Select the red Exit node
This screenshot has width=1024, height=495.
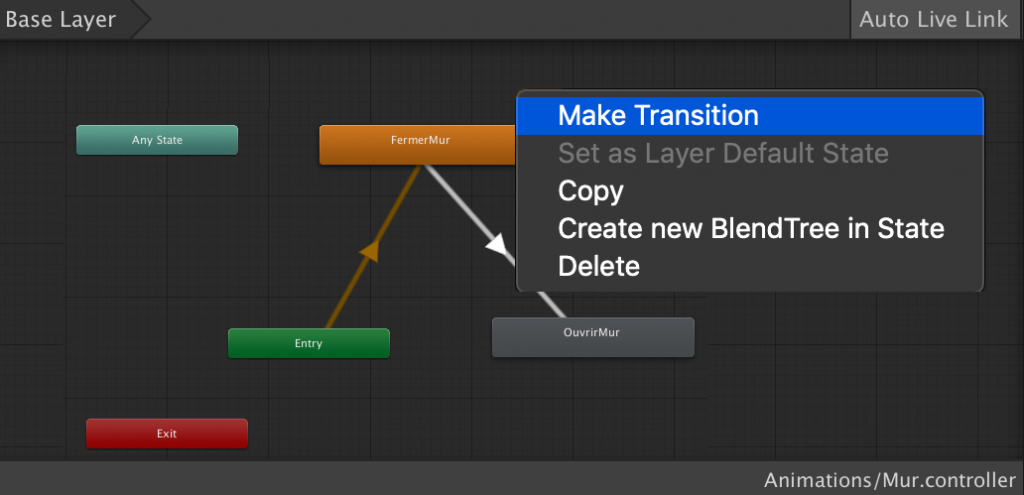click(166, 434)
